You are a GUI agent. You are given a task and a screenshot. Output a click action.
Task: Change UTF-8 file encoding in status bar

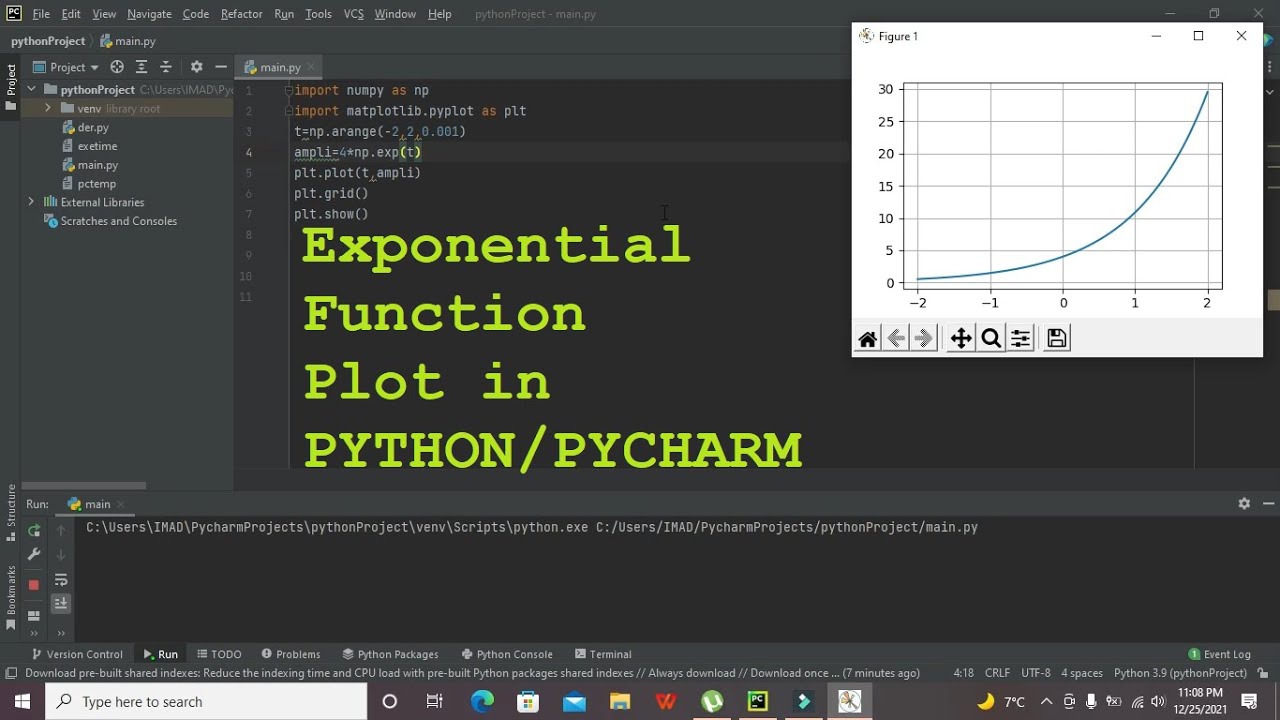coord(1036,673)
